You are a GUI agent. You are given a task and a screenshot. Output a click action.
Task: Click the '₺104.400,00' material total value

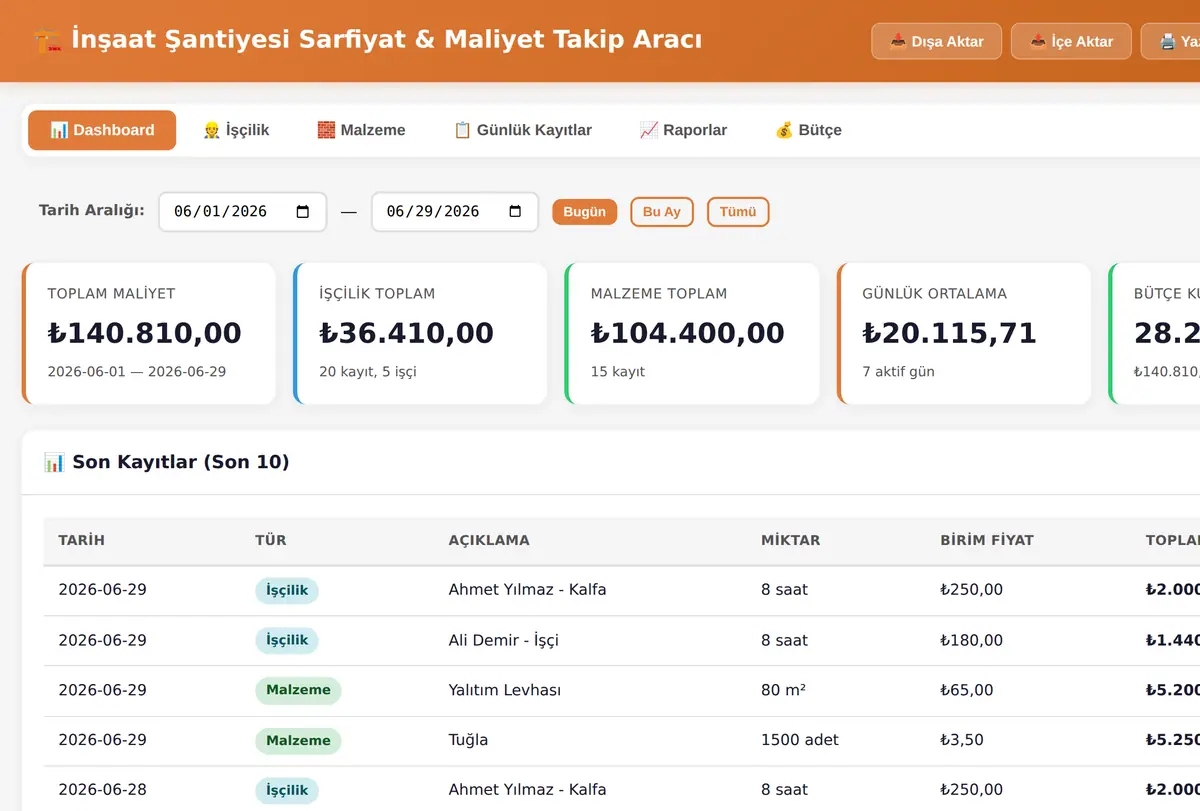coord(688,333)
